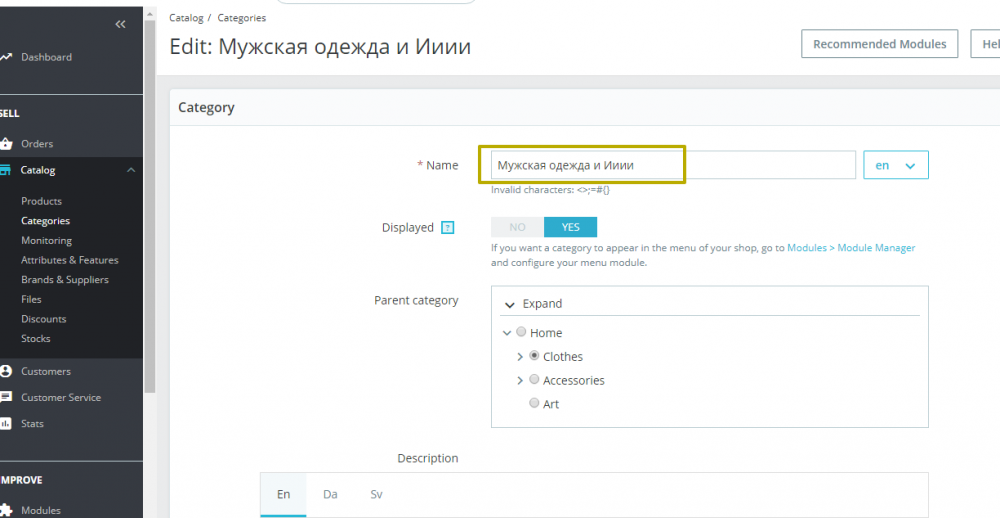Click the help icon beside Displayed
The width and height of the screenshot is (1000, 518).
pos(448,228)
